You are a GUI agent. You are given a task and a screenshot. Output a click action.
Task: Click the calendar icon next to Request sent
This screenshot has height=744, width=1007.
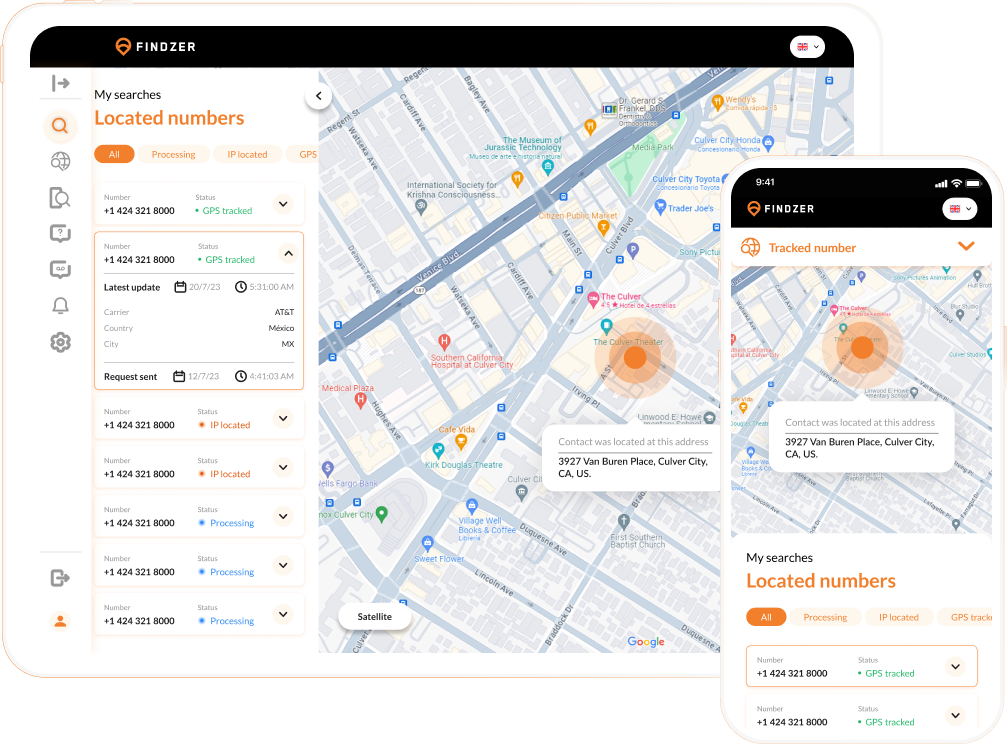coord(179,376)
